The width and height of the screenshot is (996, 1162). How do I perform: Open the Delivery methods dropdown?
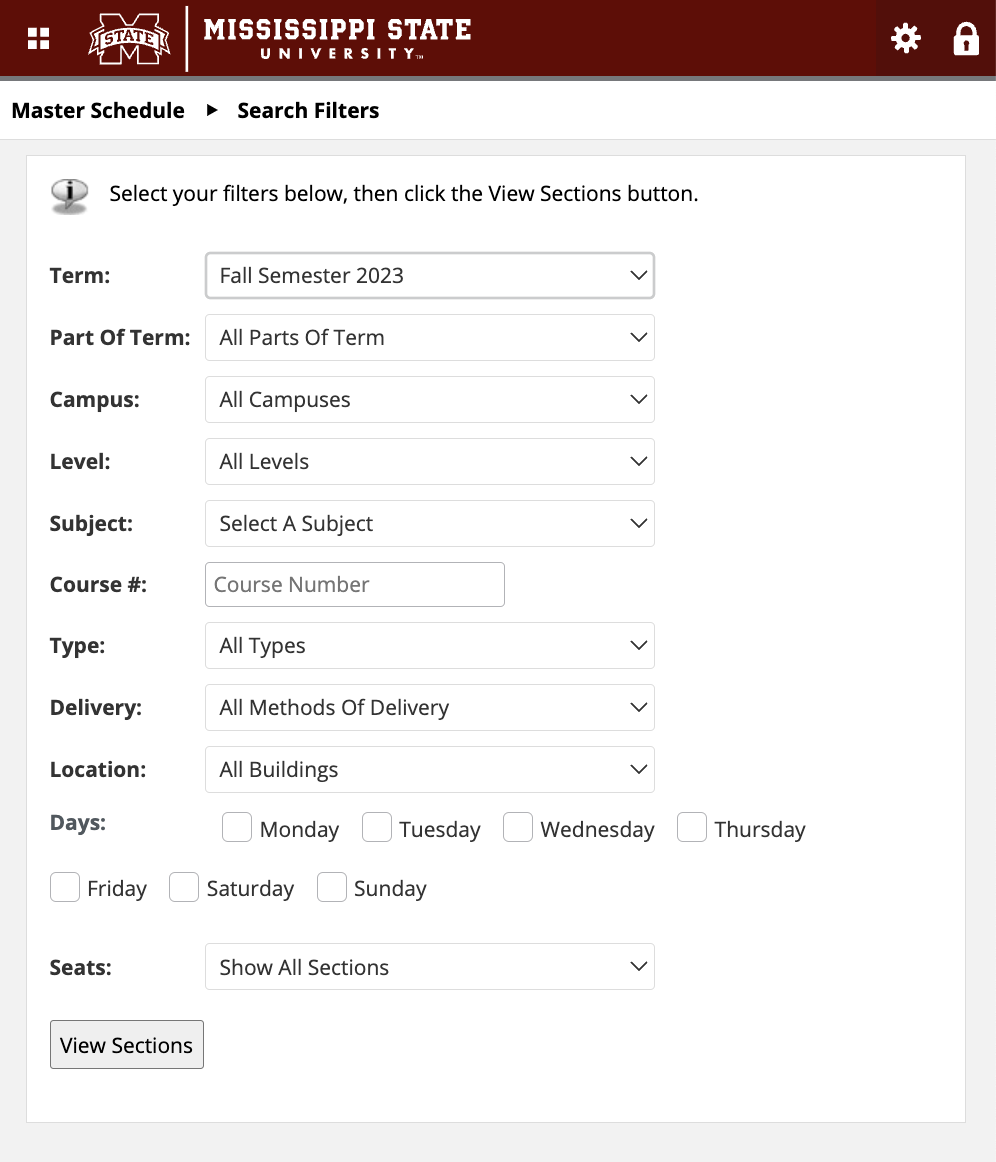click(x=430, y=708)
